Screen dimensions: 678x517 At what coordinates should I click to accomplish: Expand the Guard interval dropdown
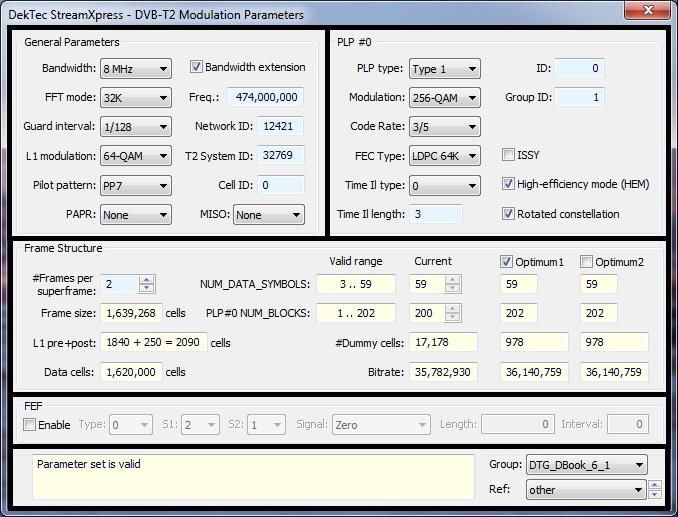136,127
